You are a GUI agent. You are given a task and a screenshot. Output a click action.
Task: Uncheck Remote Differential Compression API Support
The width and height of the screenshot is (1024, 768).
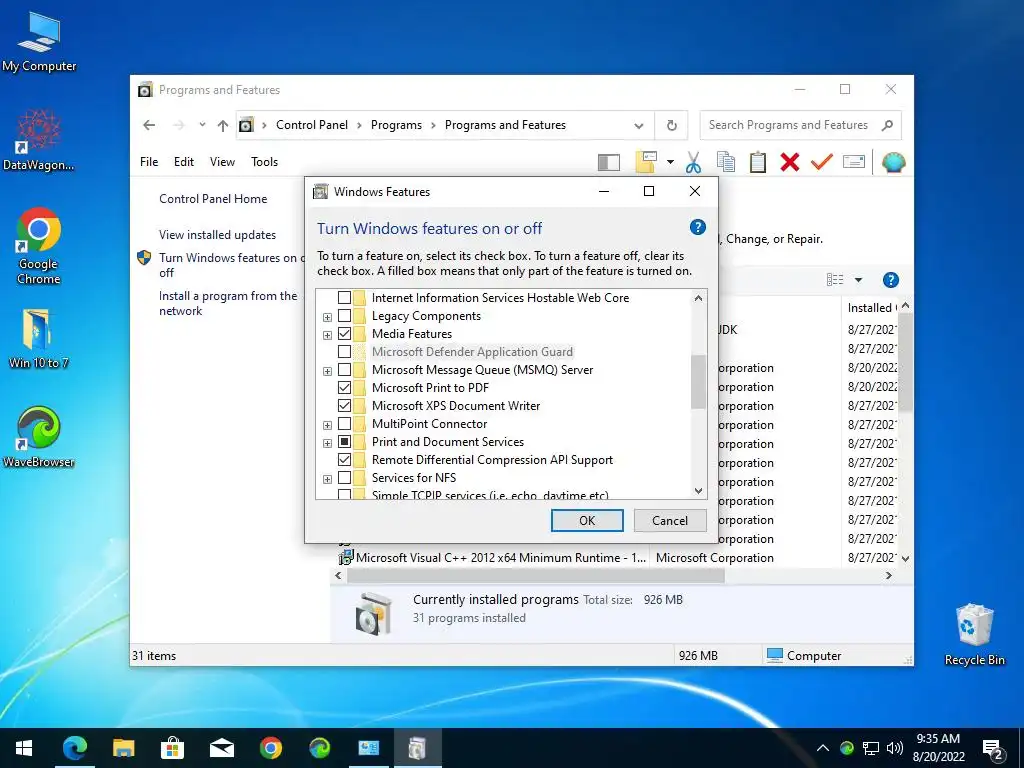click(344, 460)
